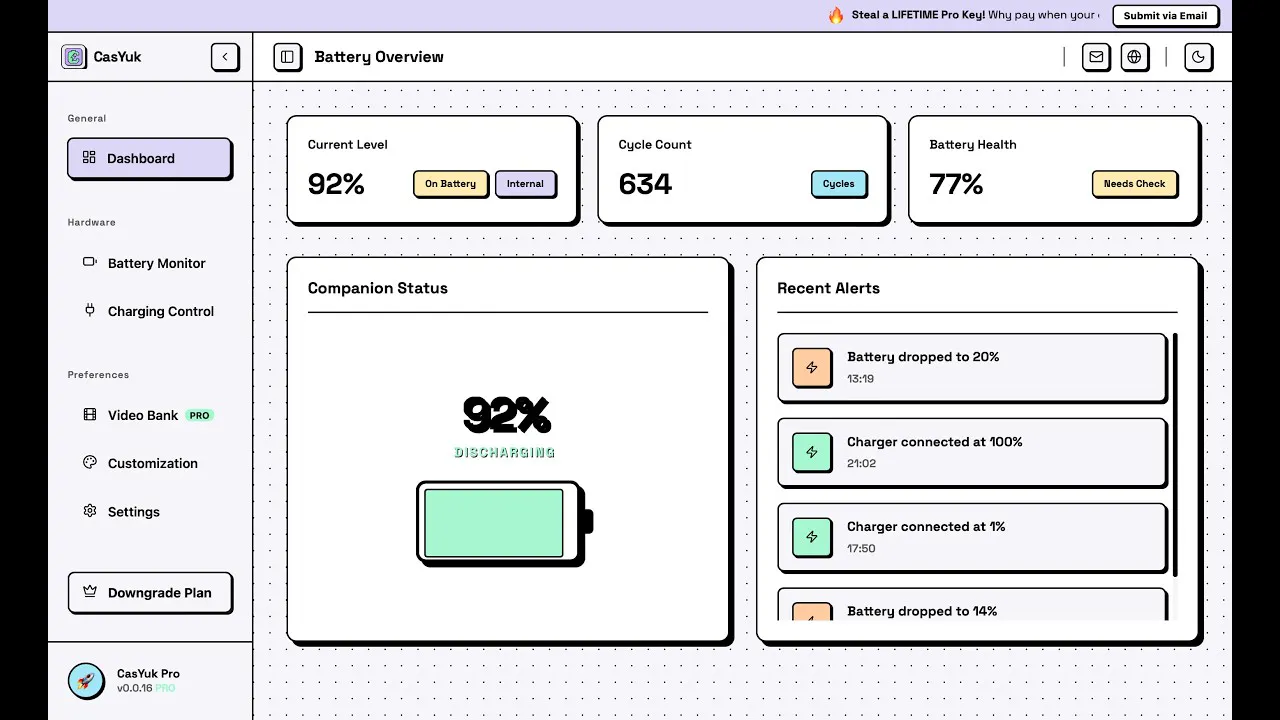The image size is (1280, 720).
Task: Open the mail envelope icon in header
Action: pos(1096,57)
